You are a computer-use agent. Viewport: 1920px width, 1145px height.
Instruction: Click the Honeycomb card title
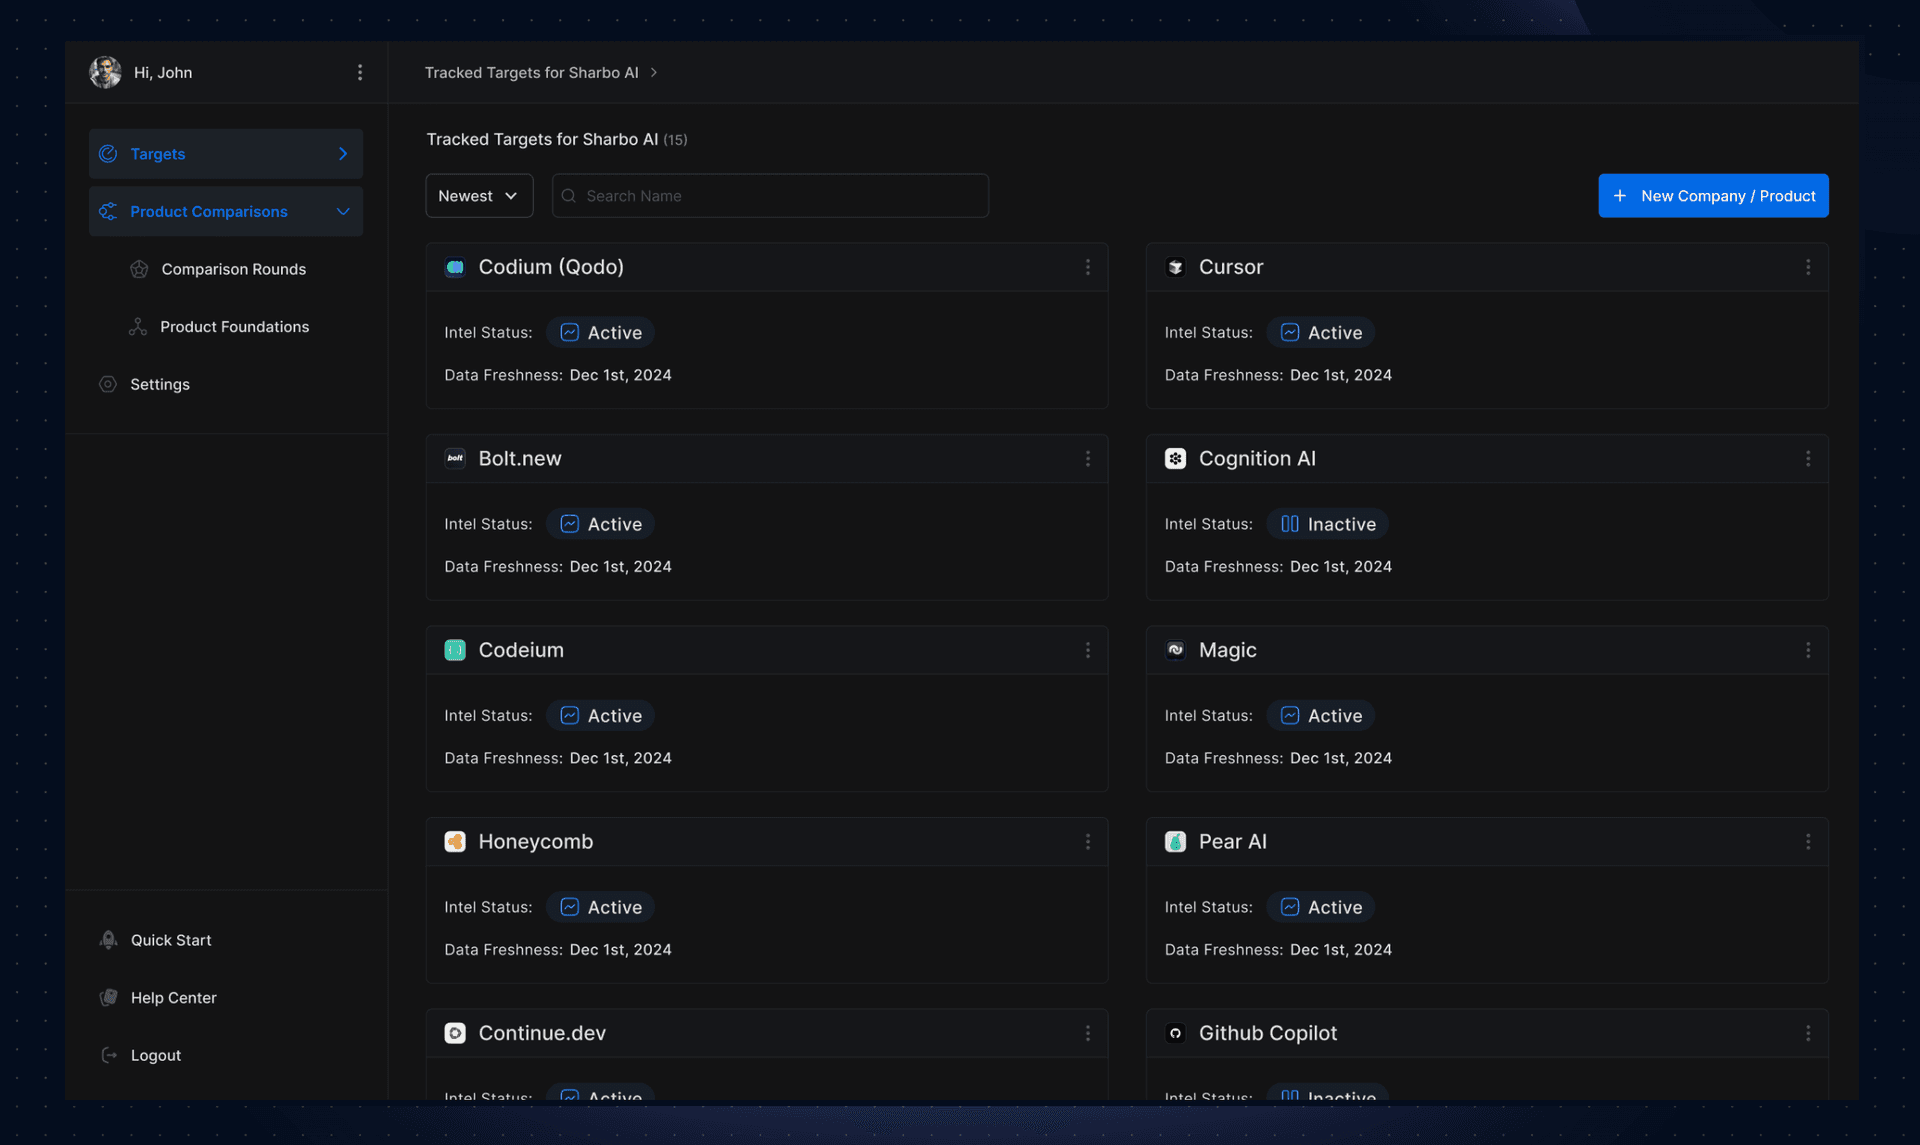coord(536,842)
